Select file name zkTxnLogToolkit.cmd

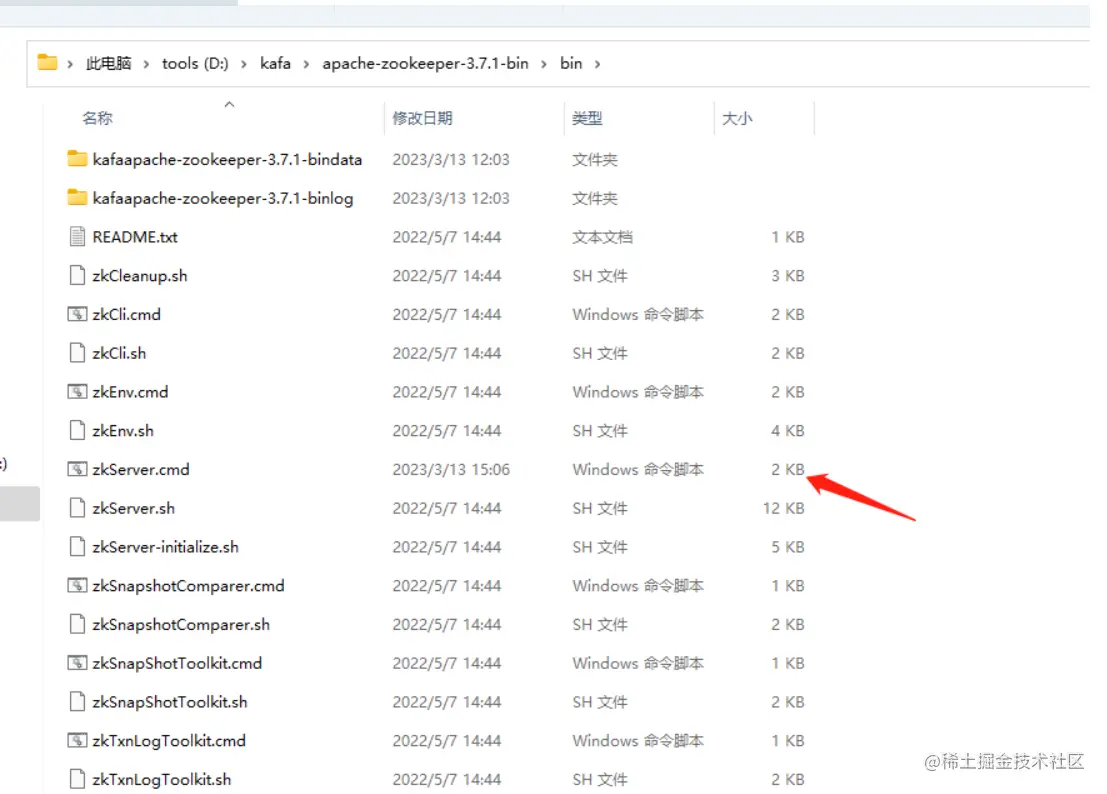pyautogui.click(x=169, y=741)
